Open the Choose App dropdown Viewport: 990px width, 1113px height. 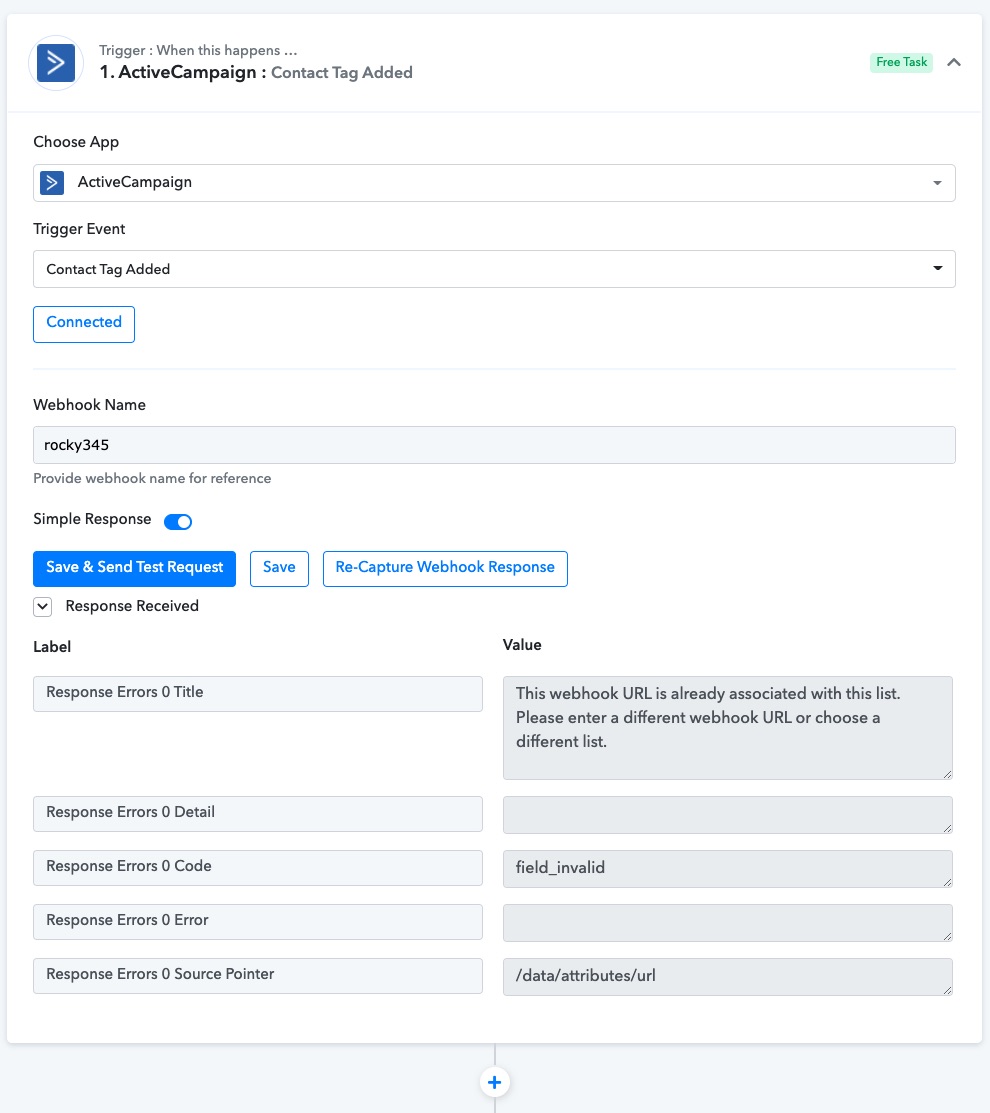494,183
